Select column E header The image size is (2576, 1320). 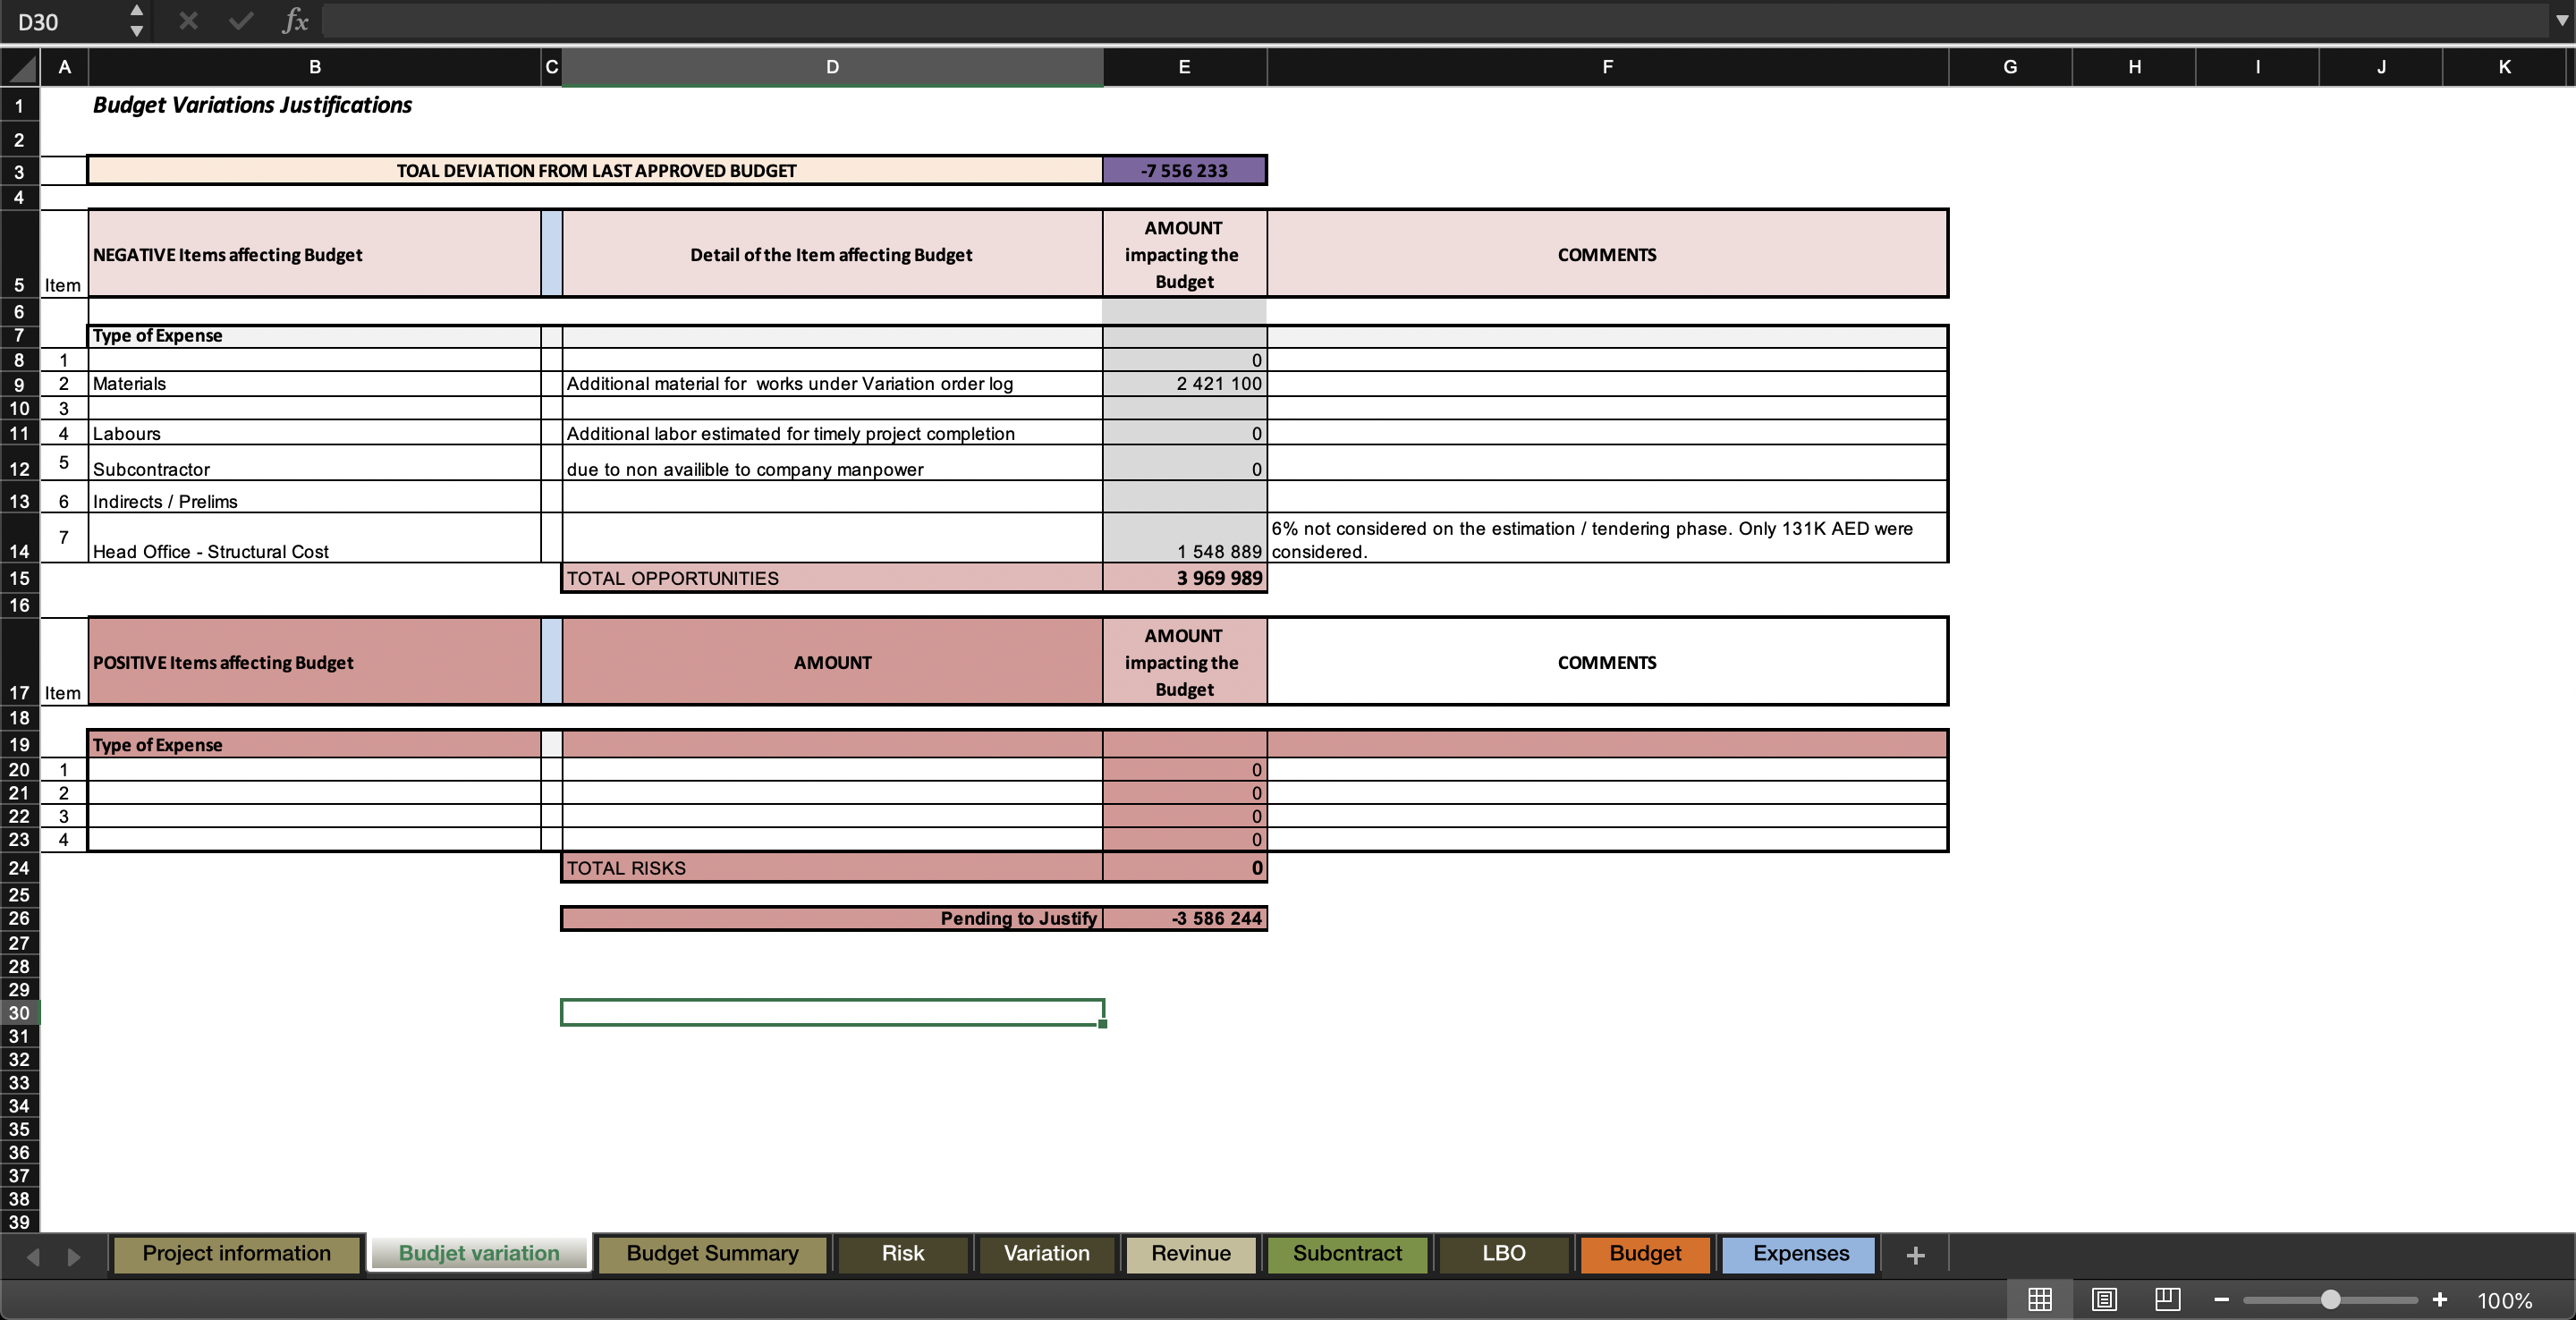(1184, 67)
